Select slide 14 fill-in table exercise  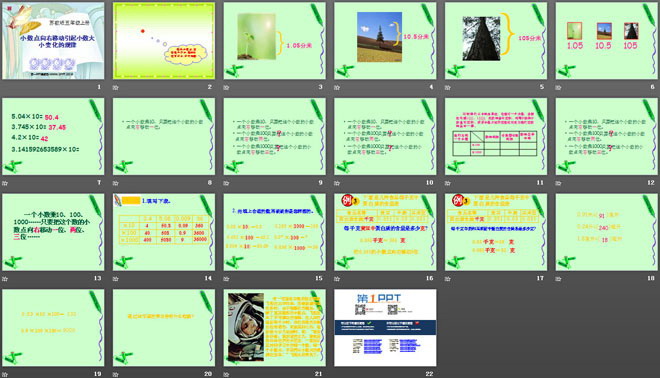click(164, 232)
